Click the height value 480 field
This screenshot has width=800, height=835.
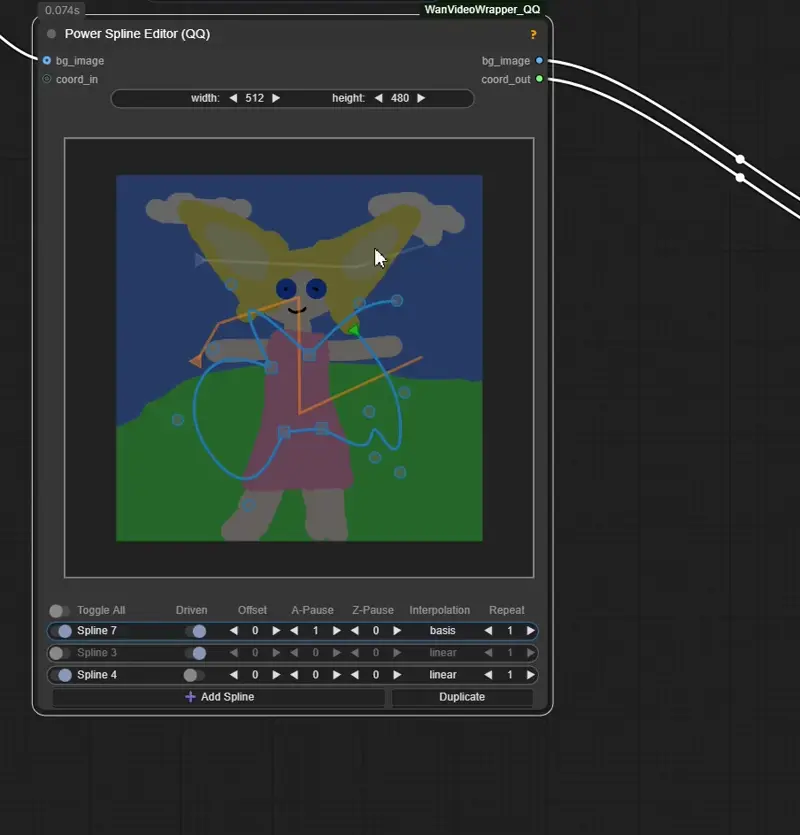[400, 98]
